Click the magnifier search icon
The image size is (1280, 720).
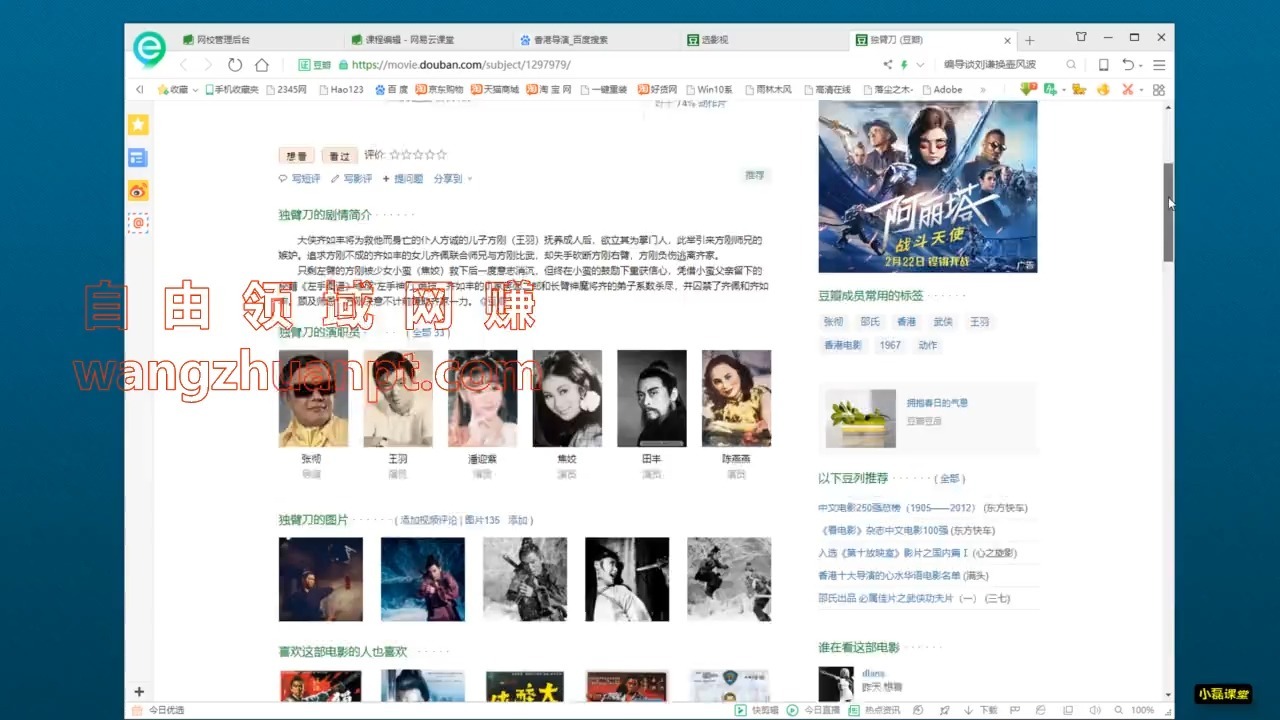tap(1071, 65)
